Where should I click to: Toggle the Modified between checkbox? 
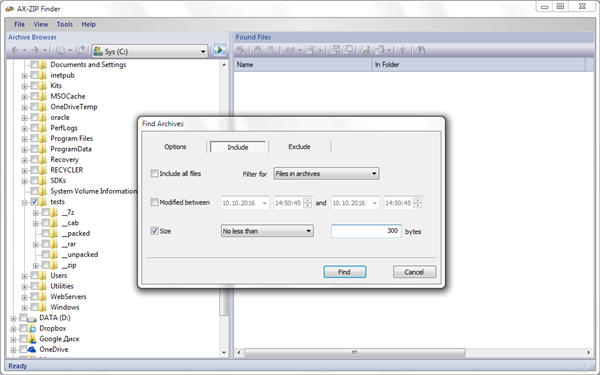click(155, 202)
